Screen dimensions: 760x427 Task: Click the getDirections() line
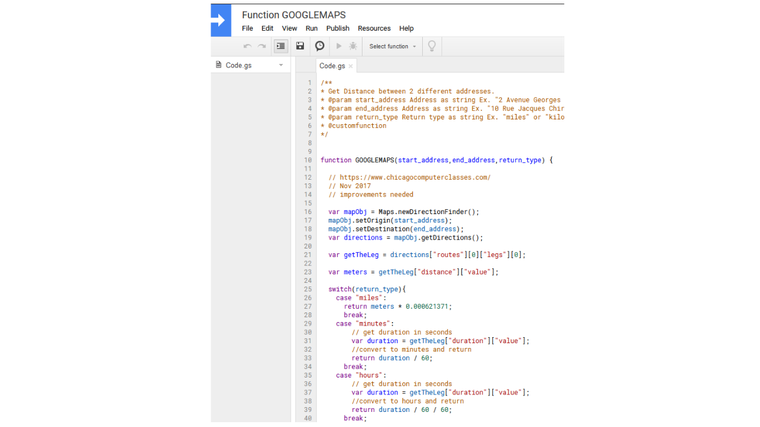405,237
